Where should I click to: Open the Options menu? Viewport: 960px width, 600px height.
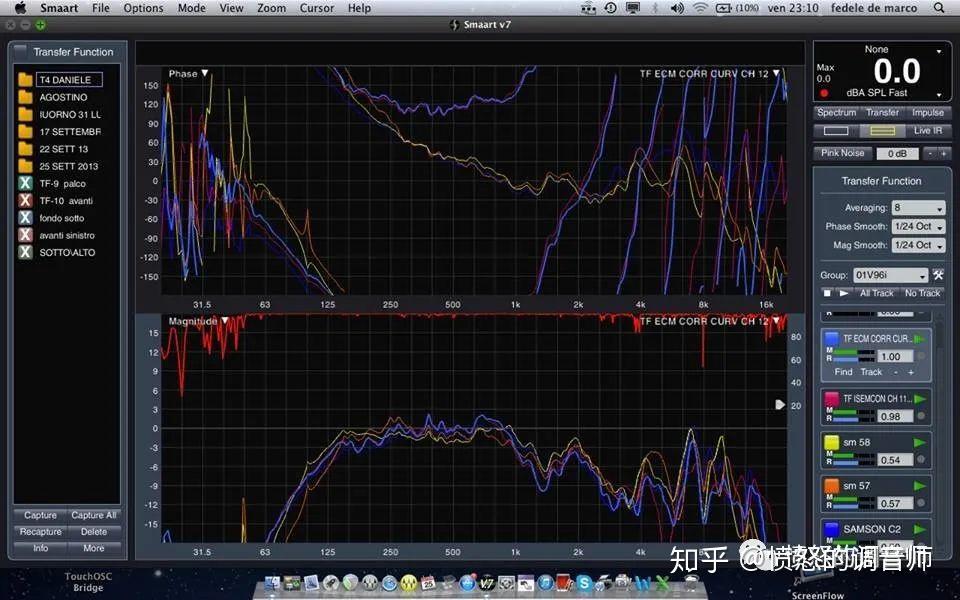[143, 8]
